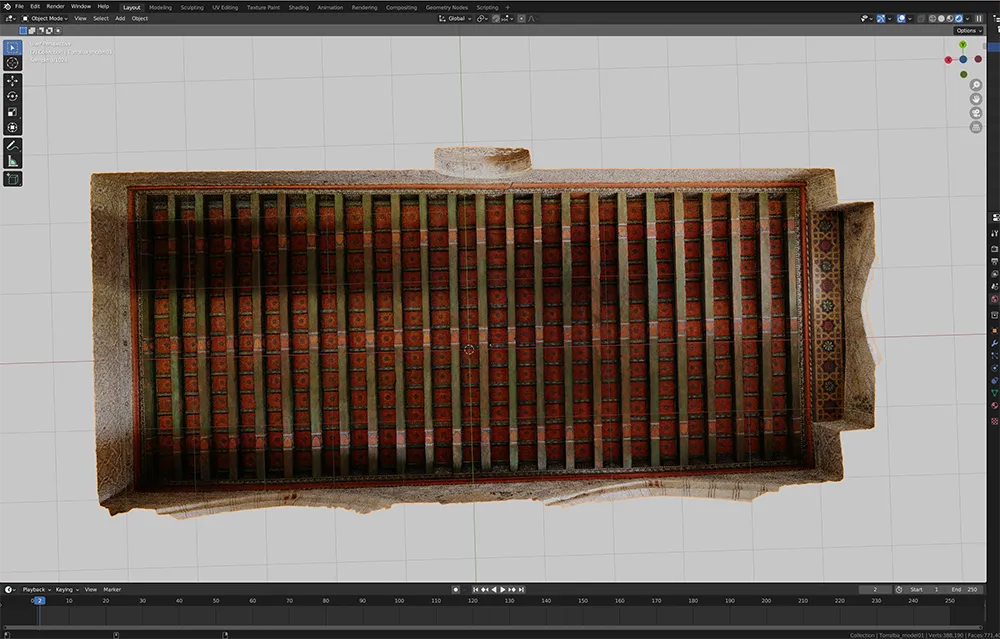Click Marker in the timeline header
Image resolution: width=1000 pixels, height=639 pixels.
(112, 589)
